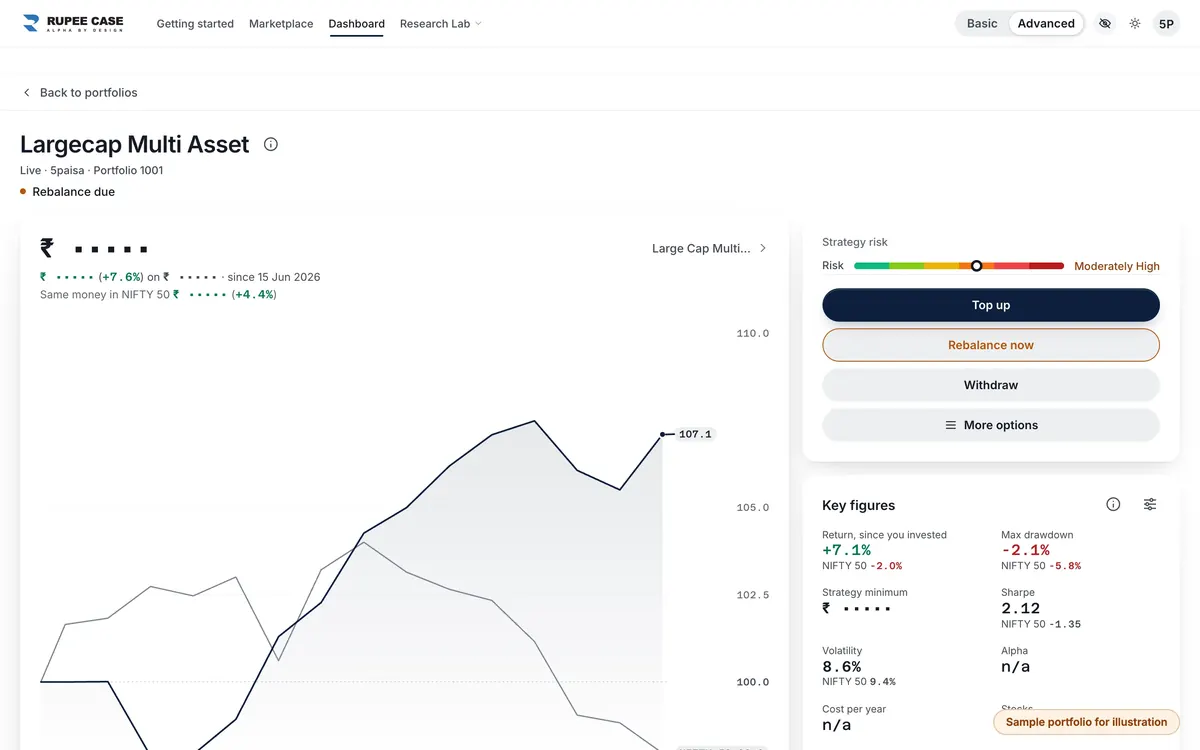The height and width of the screenshot is (750, 1200).
Task: Click the hidden portfolio value with rupee symbol
Action: pyautogui.click(x=94, y=248)
